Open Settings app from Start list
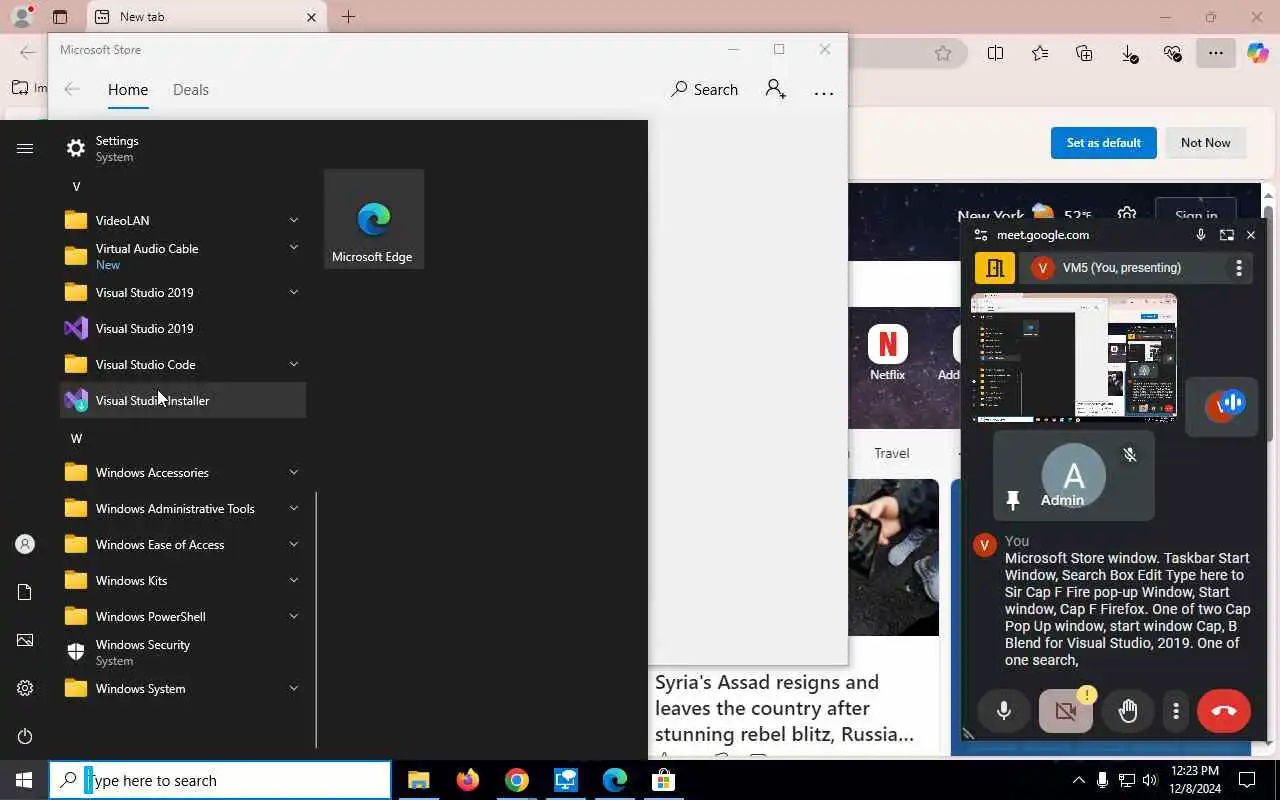The image size is (1280, 800). click(183, 148)
